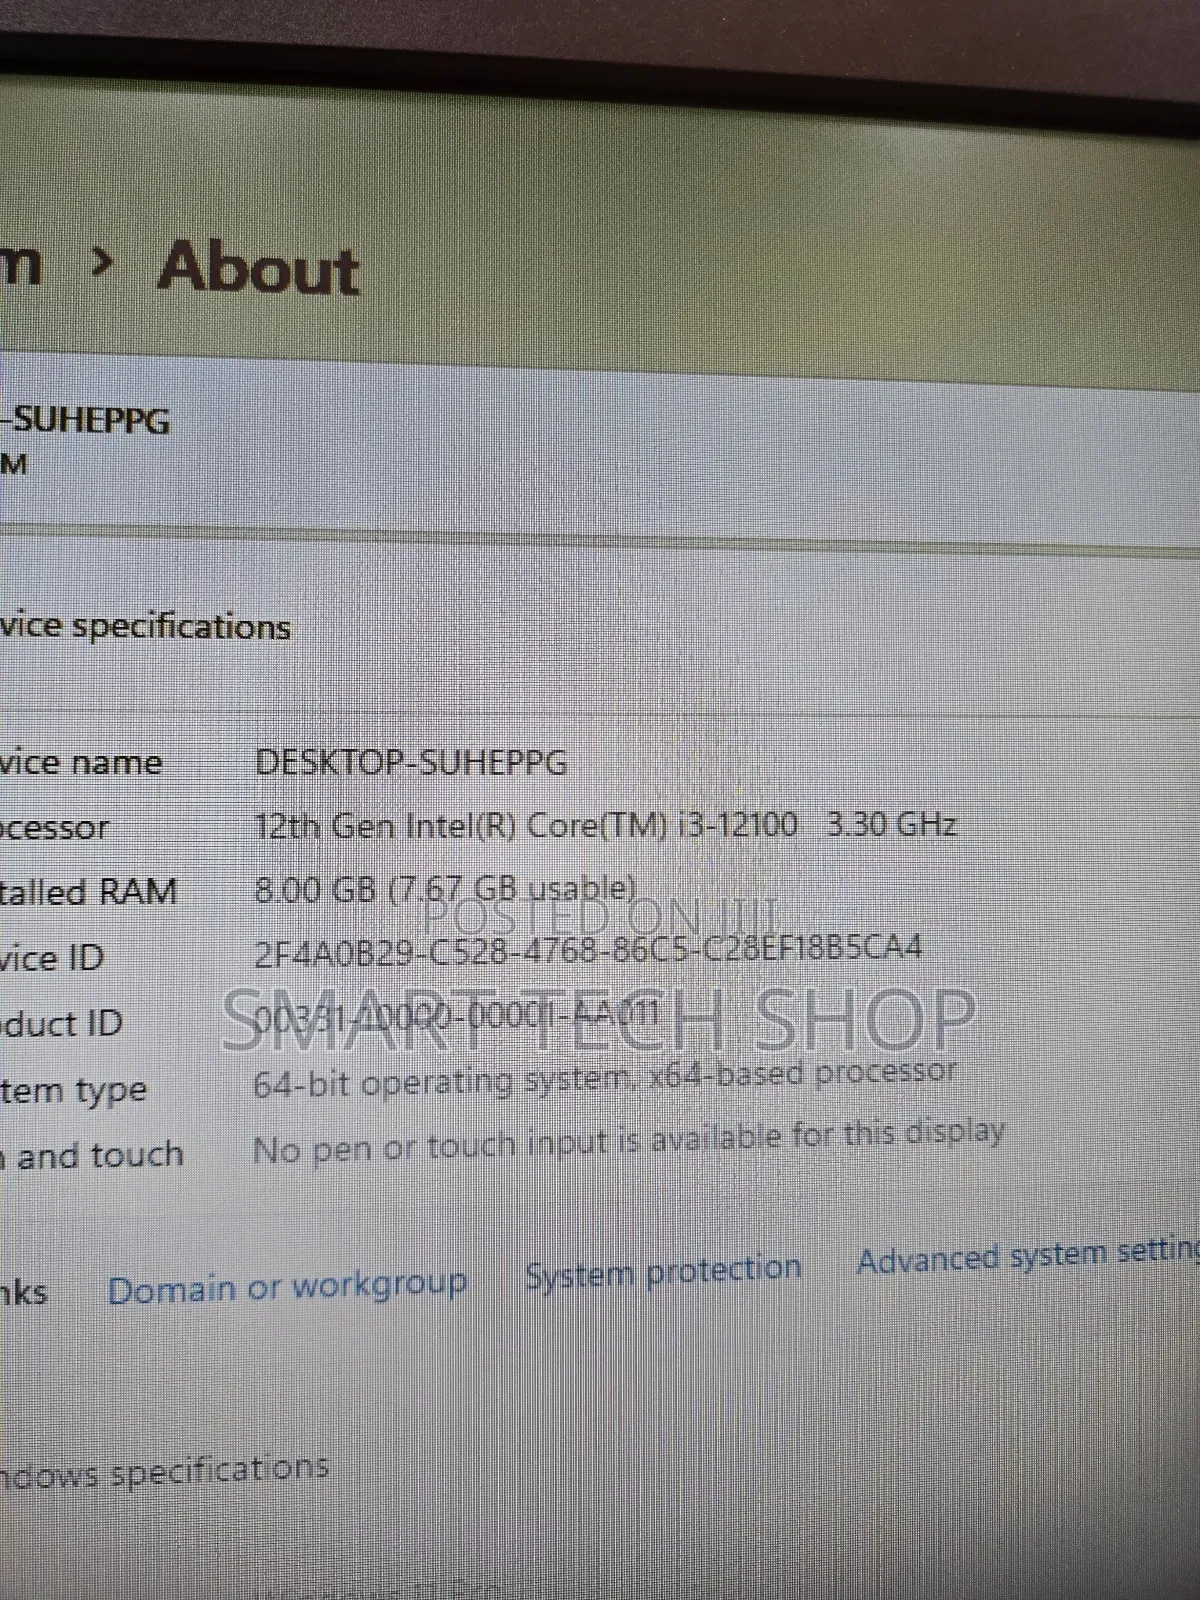Click the Device ID label

(52, 958)
